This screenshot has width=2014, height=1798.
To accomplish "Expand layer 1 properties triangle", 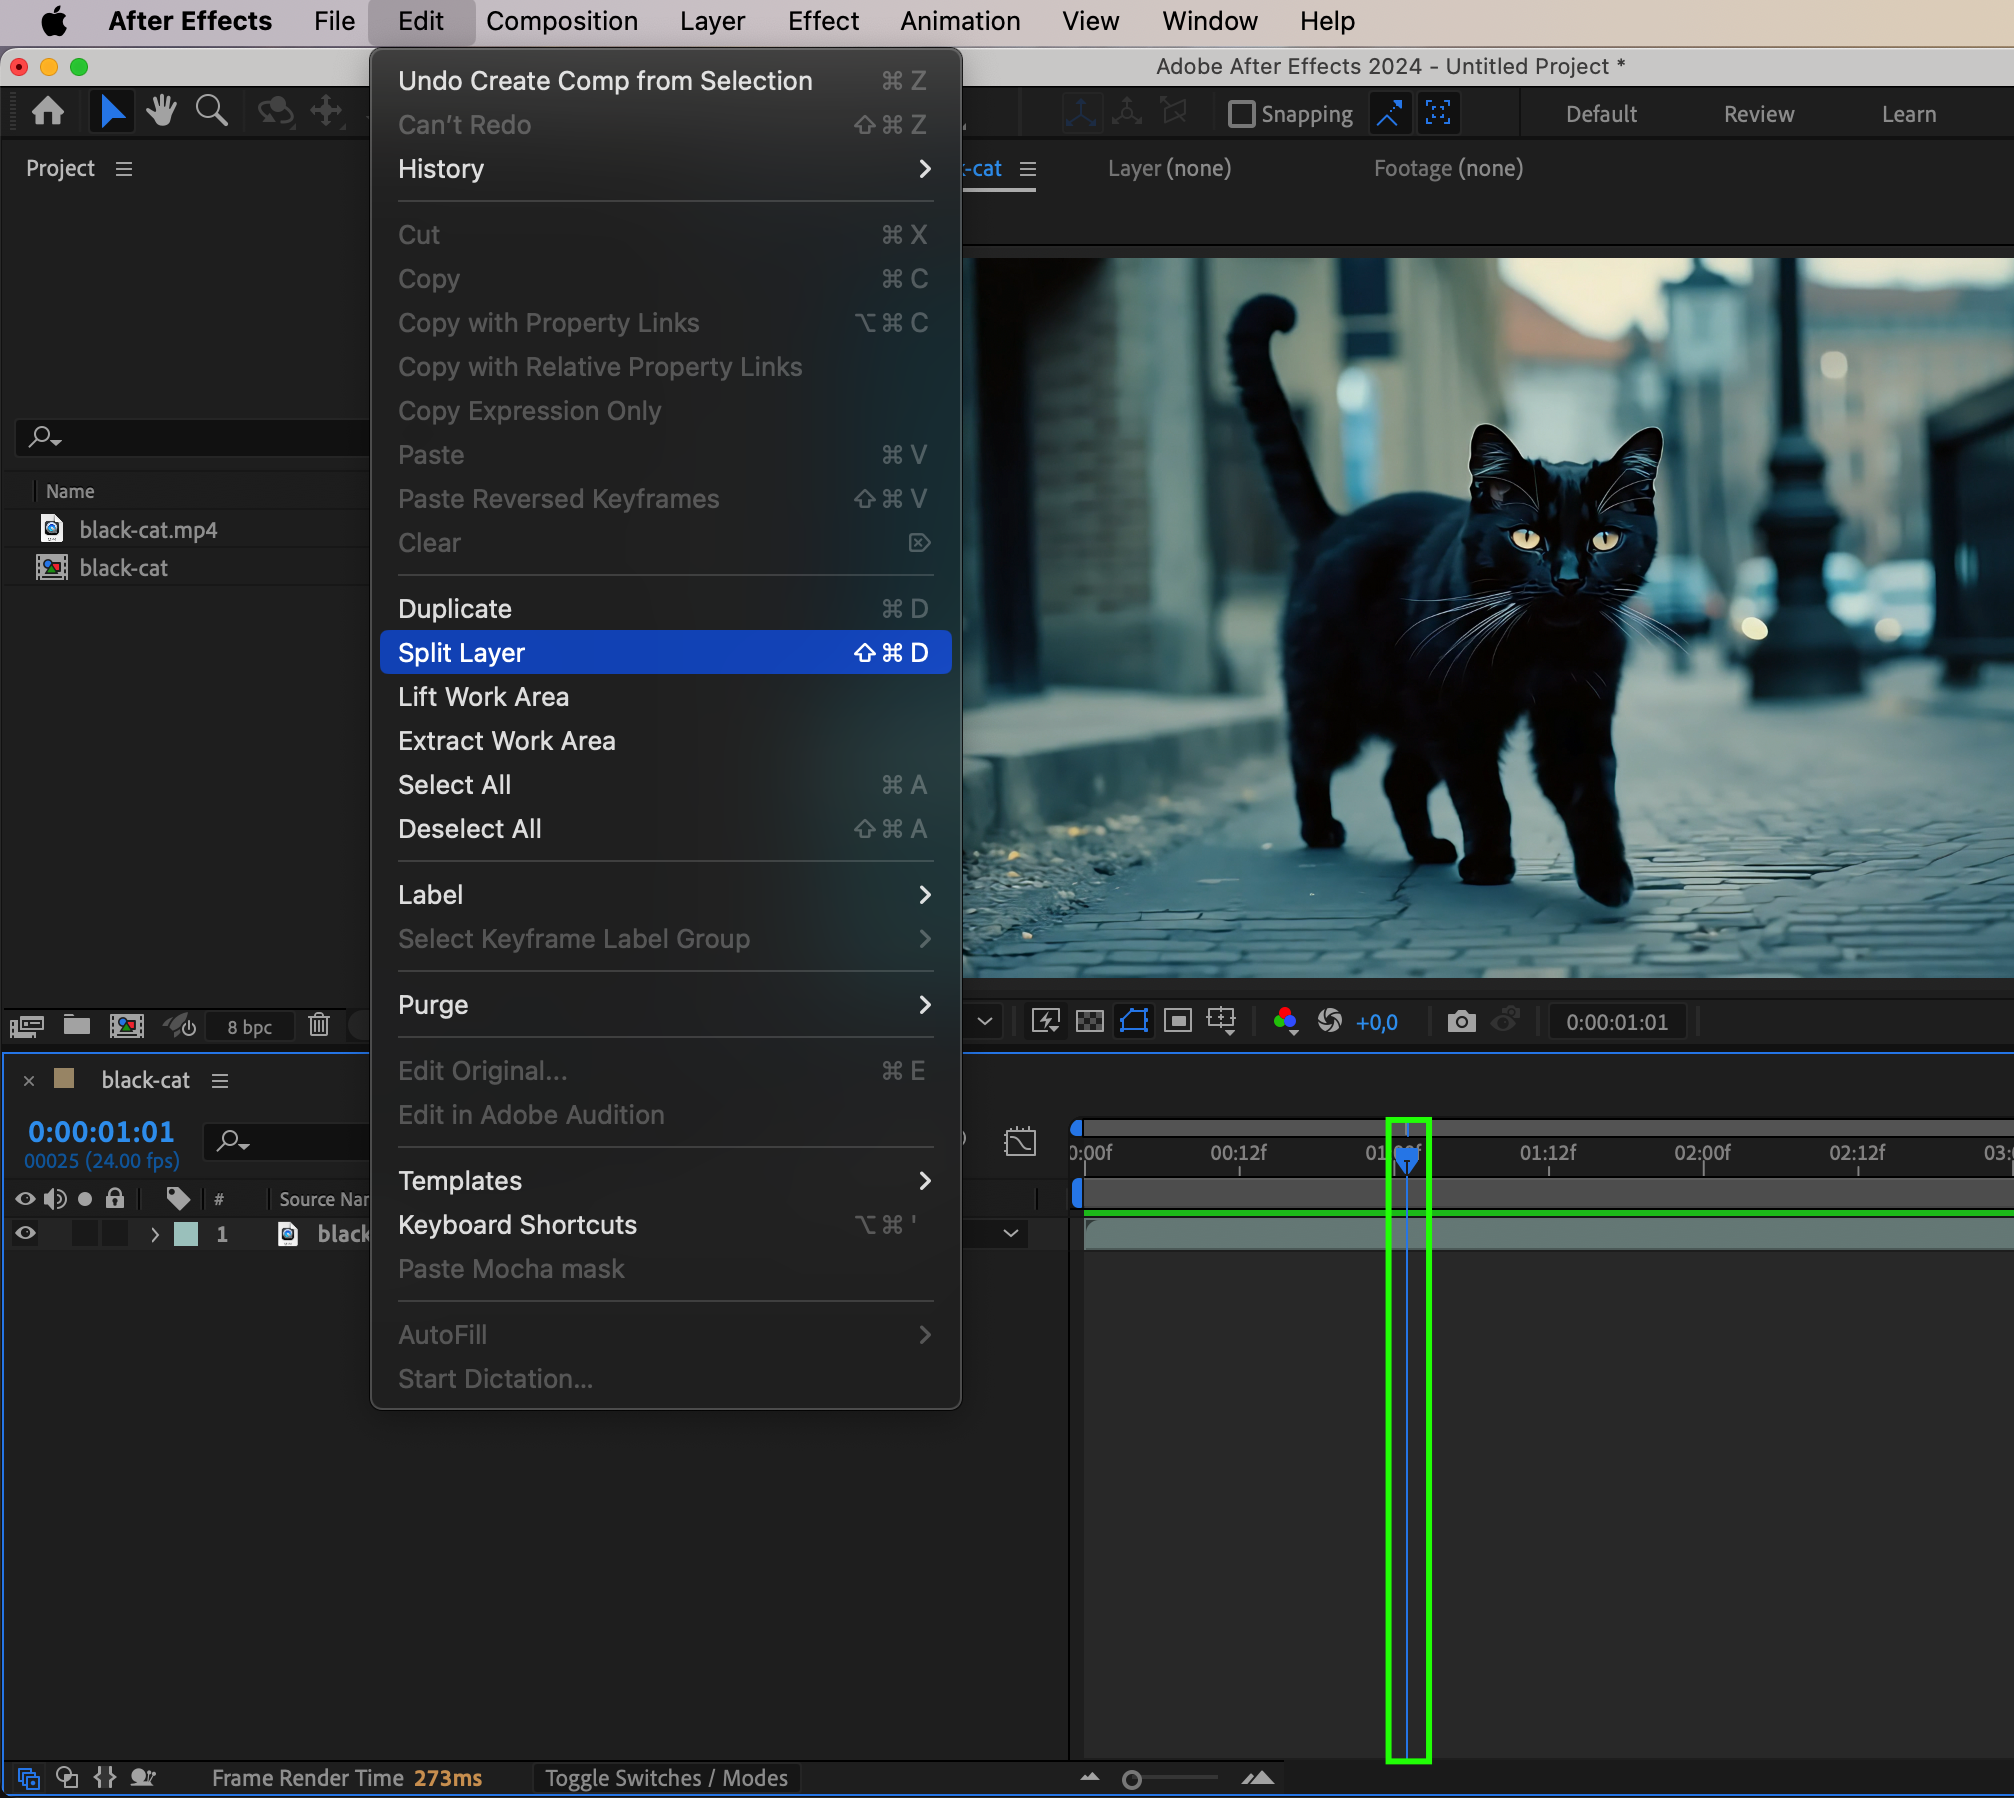I will coord(155,1234).
